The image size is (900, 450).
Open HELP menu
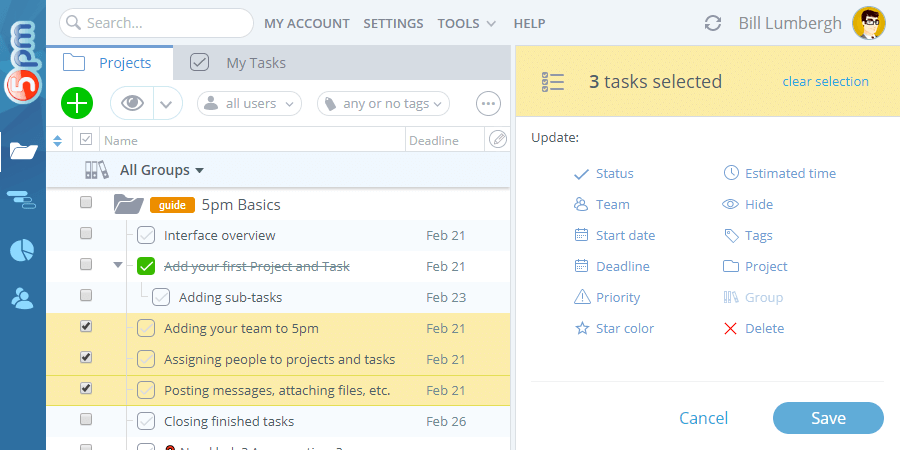pos(529,24)
